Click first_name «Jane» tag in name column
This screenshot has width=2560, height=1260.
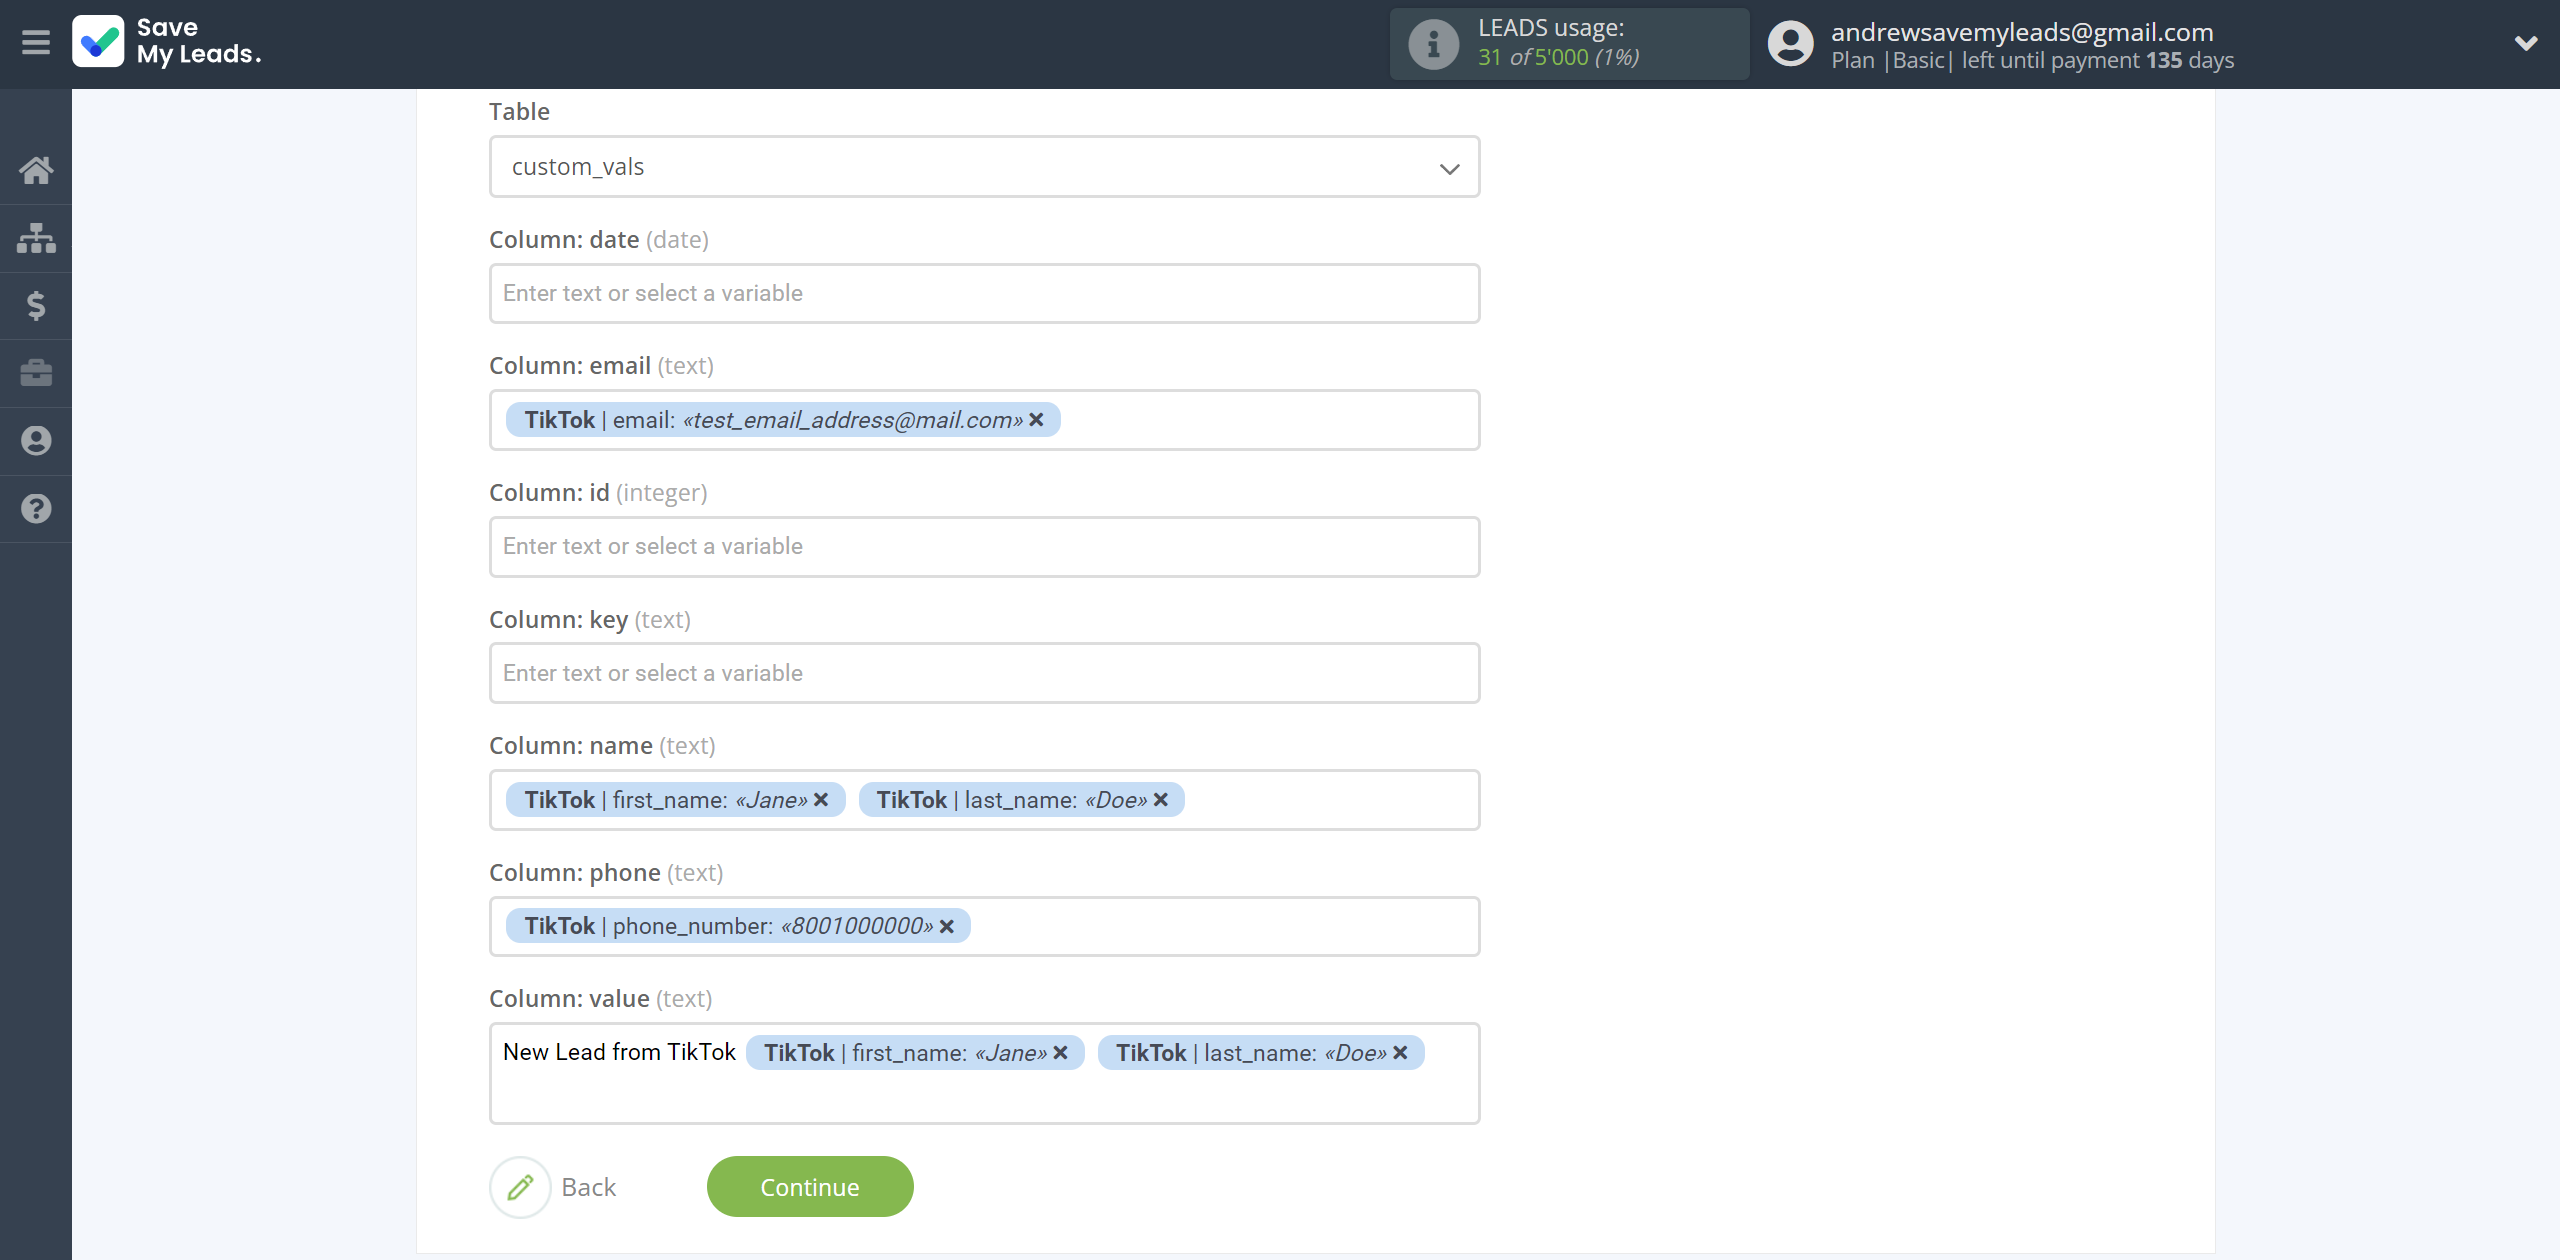click(x=675, y=800)
